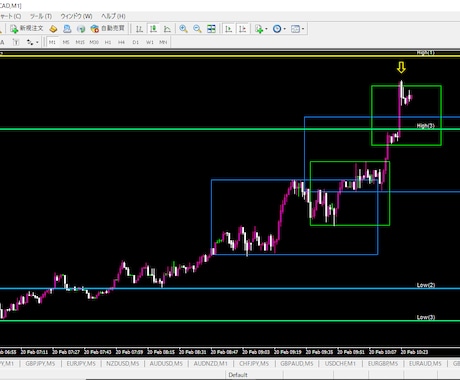Click the Low(2) line label
The image size is (460, 380).
click(x=426, y=285)
